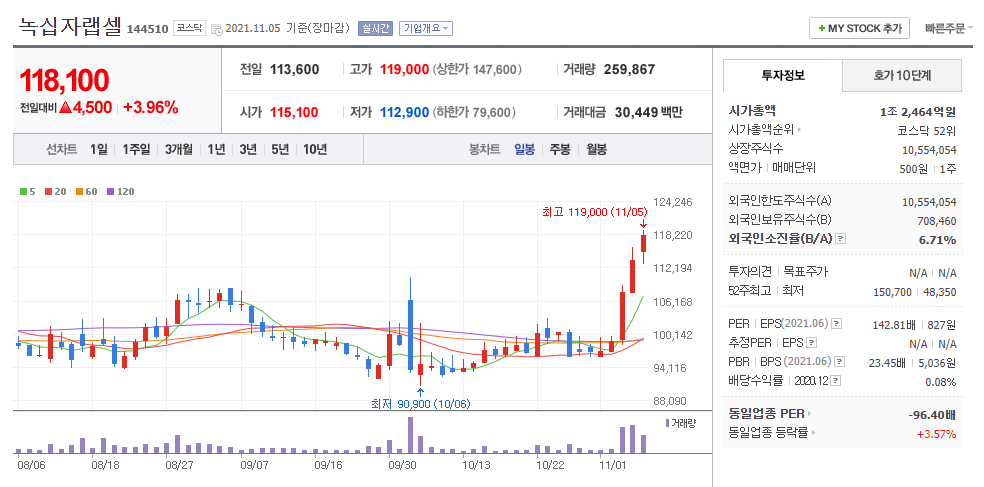
Task: Select the 1일 line chart
Action: pyautogui.click(x=99, y=149)
